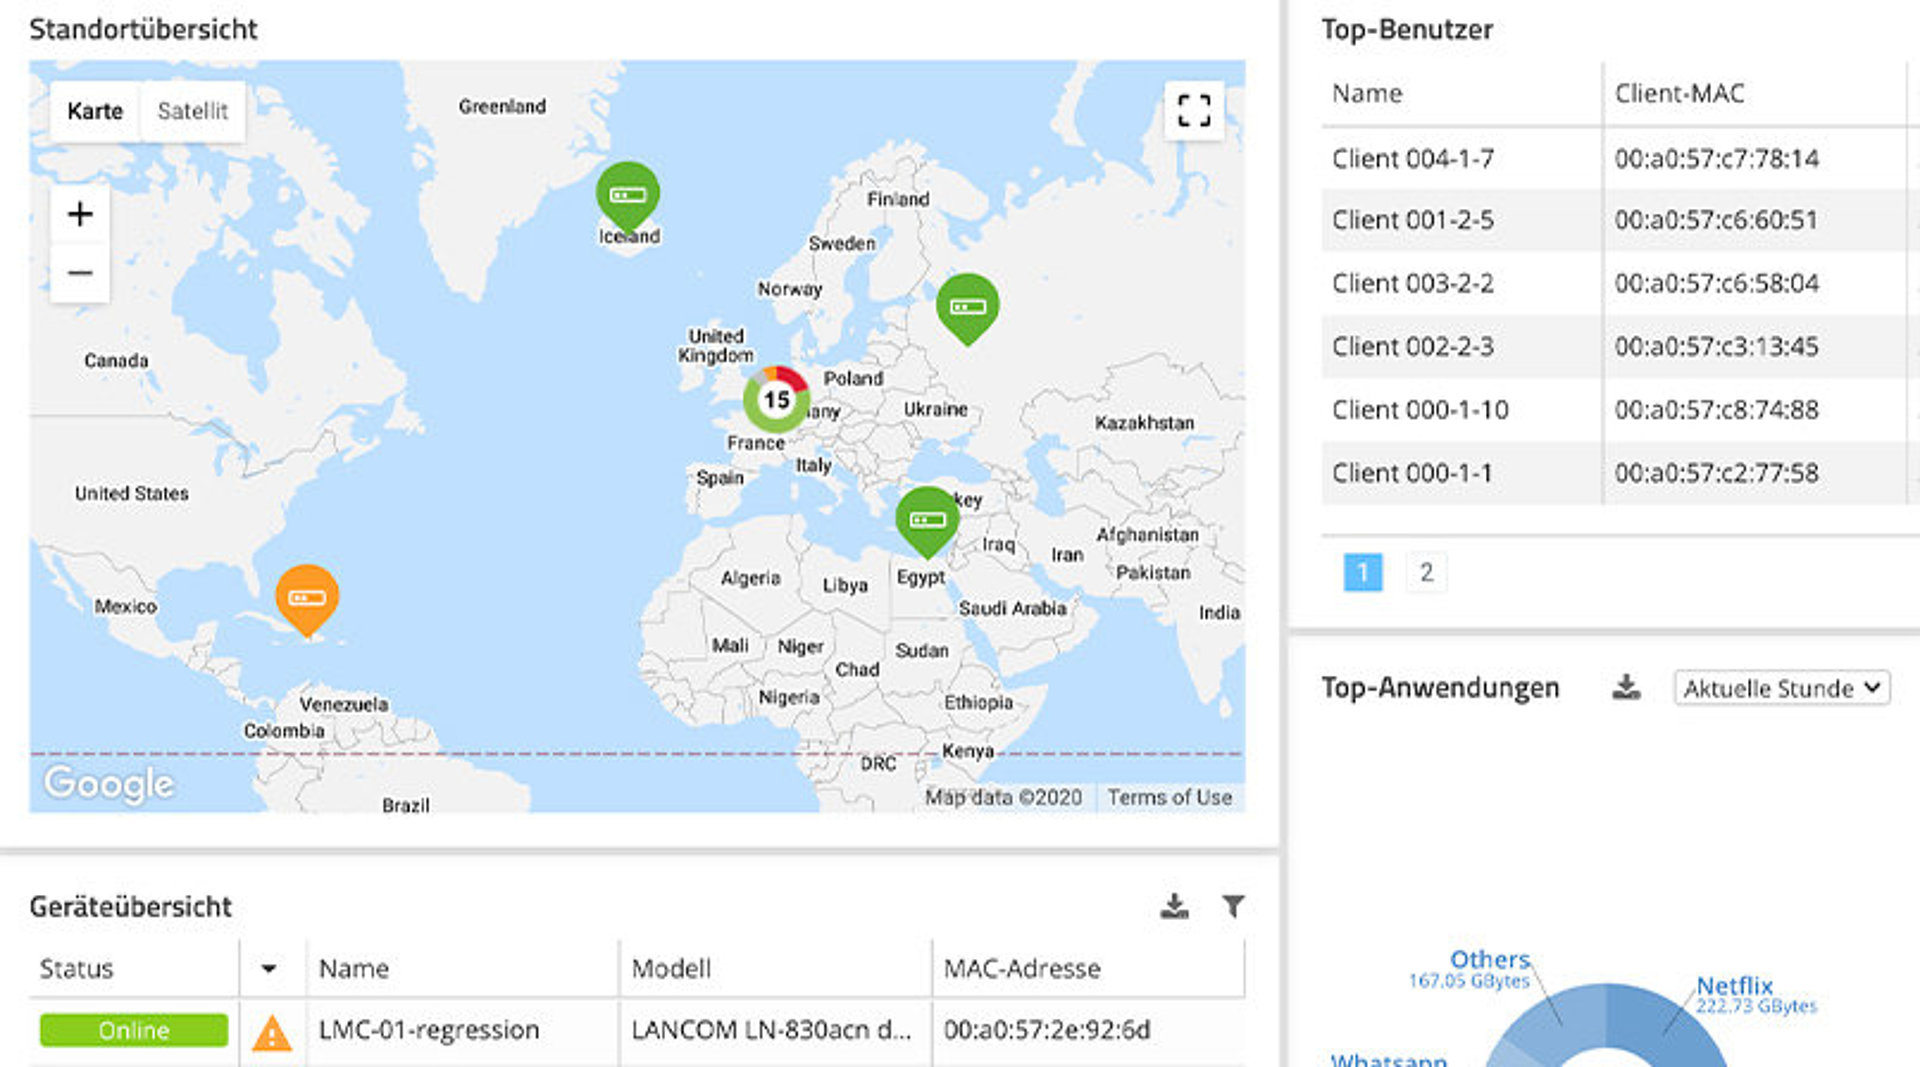Sort Top-Benutzer by Name column header
1920x1067 pixels.
click(1367, 93)
